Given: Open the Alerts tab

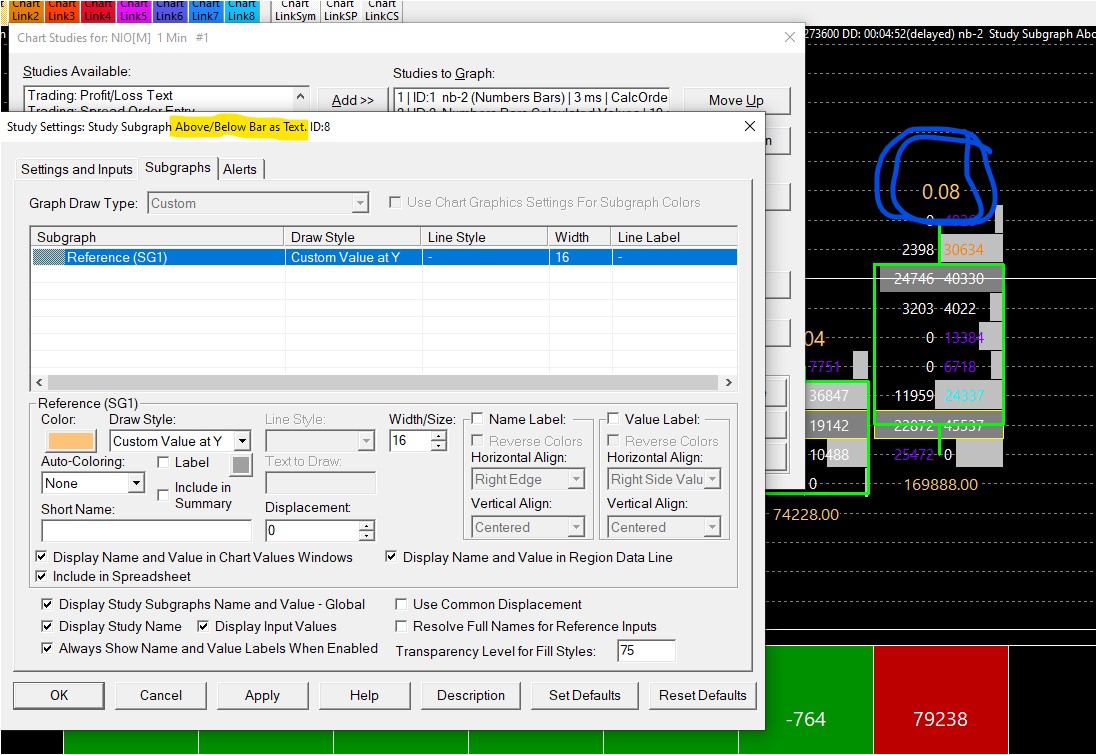Looking at the screenshot, I should [x=240, y=169].
